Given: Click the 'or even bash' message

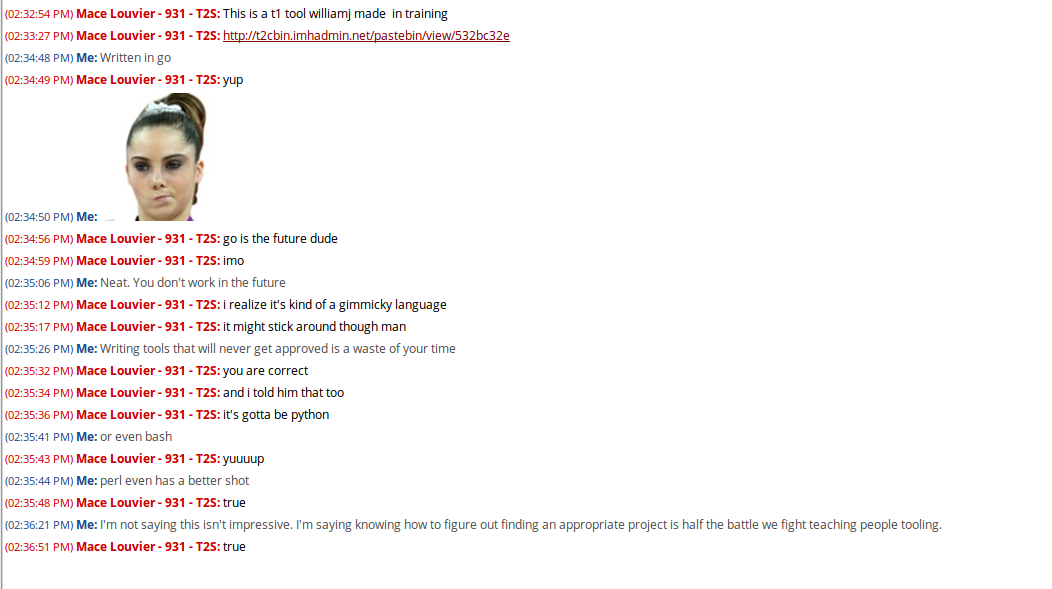Looking at the screenshot, I should [x=136, y=437].
